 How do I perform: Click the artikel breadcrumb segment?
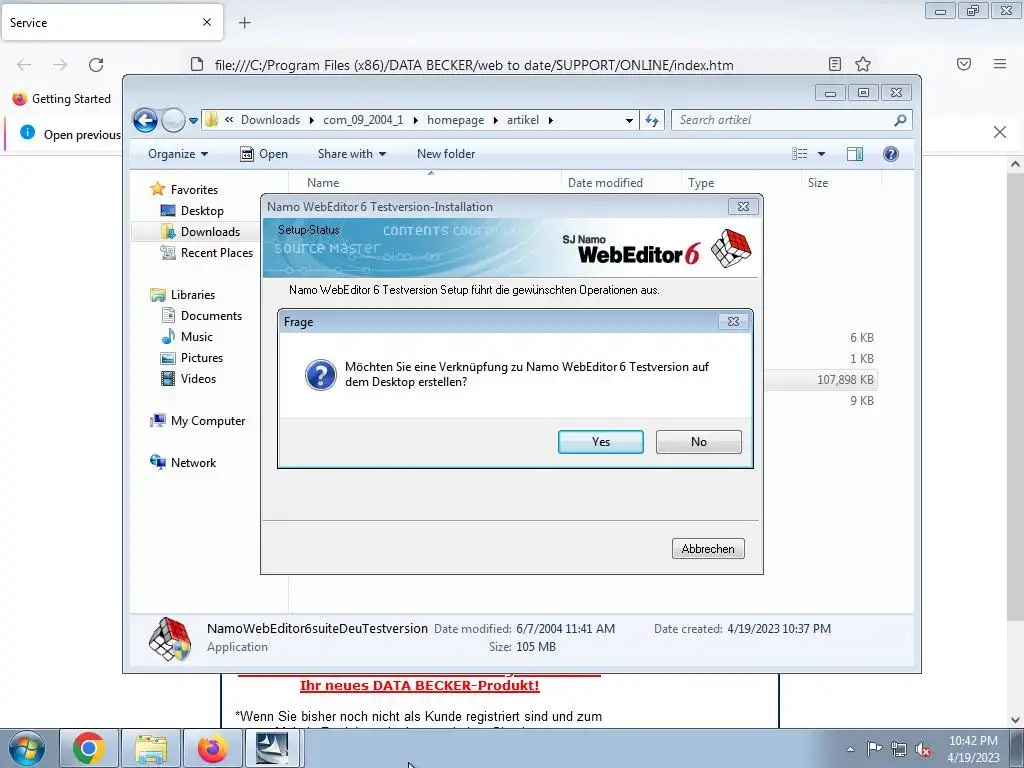(523, 120)
